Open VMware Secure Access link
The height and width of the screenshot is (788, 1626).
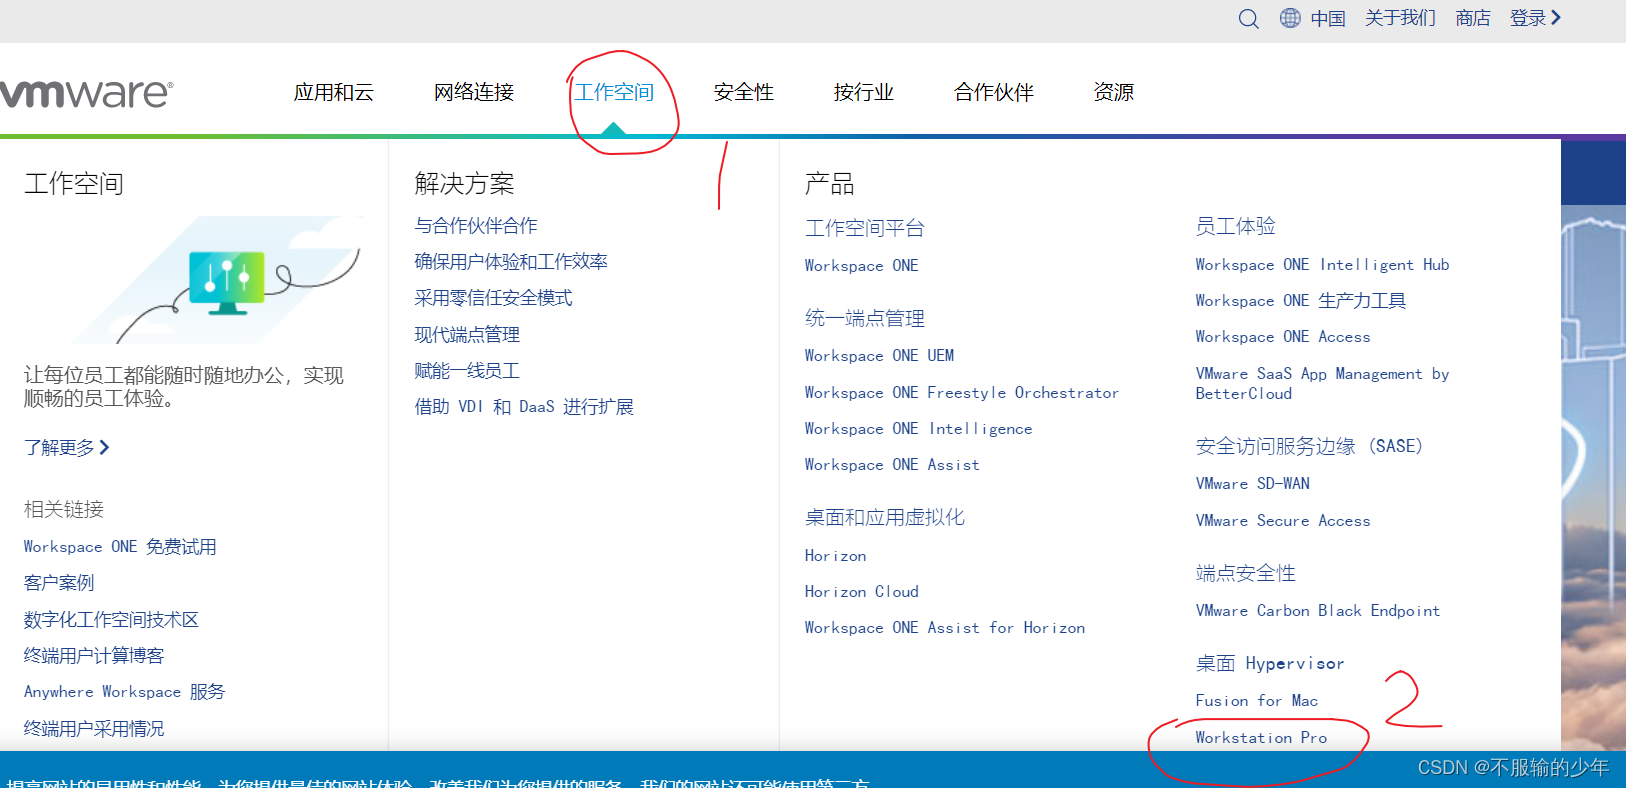click(x=1283, y=521)
